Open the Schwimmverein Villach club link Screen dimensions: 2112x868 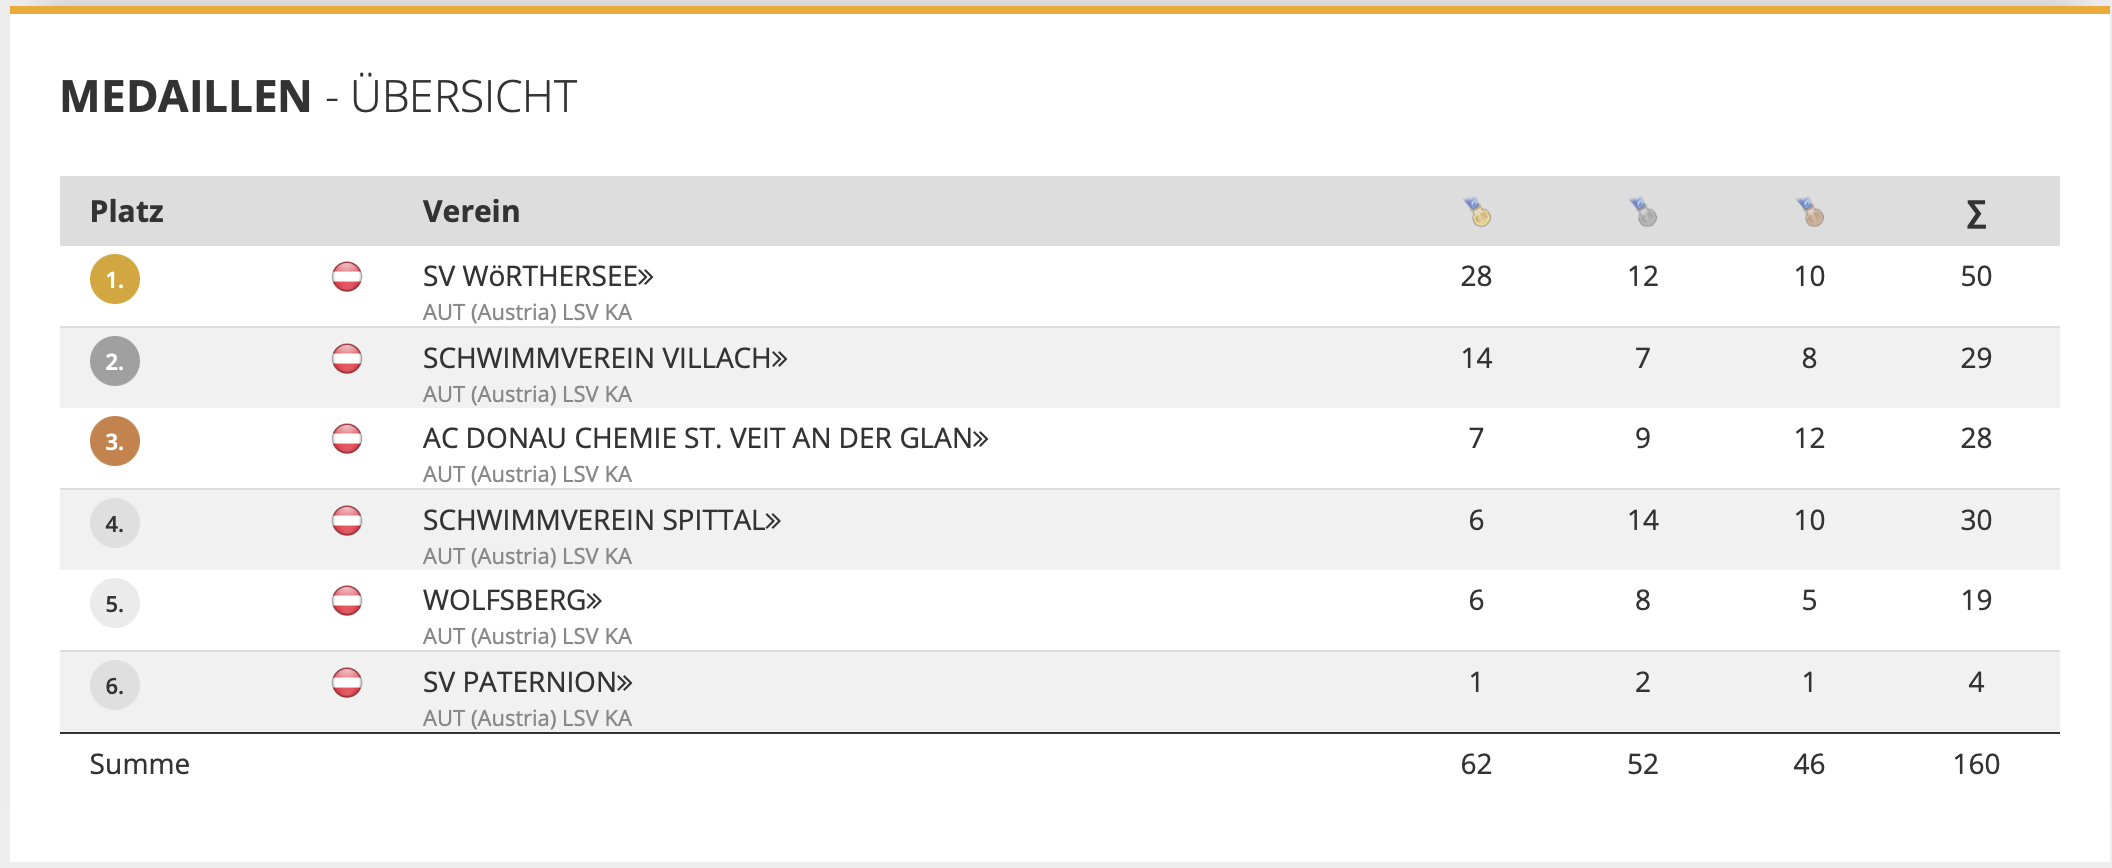(x=605, y=359)
